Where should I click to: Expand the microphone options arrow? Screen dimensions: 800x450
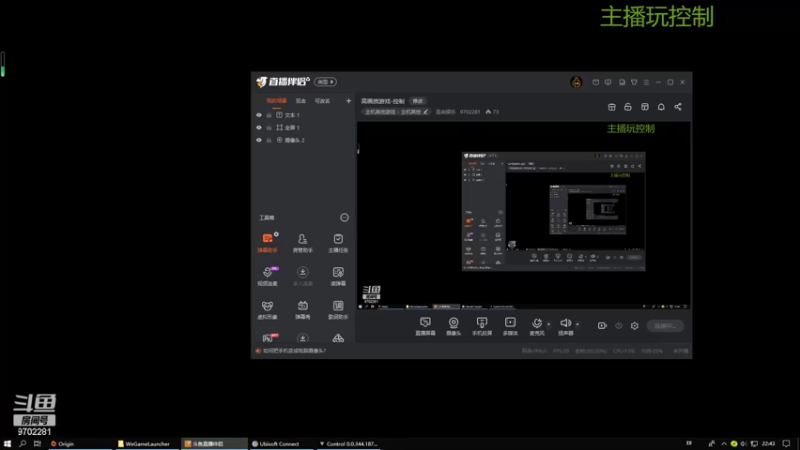(548, 324)
